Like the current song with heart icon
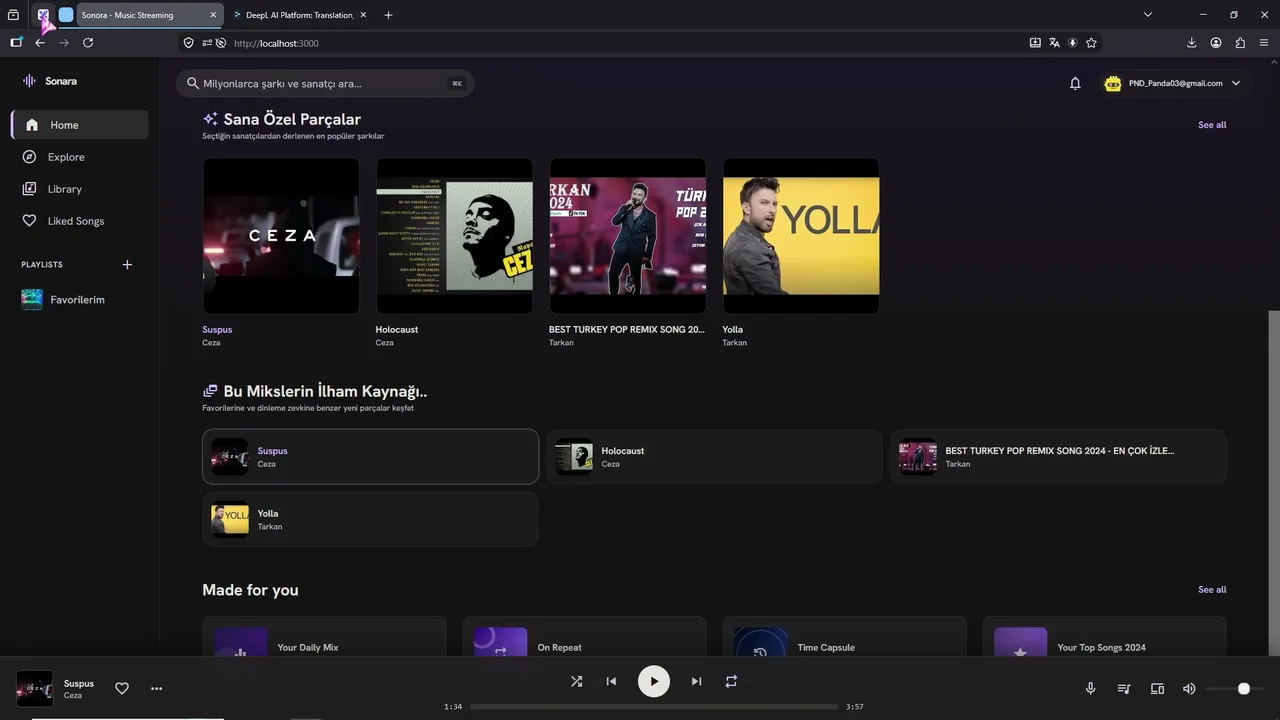Screen dimensions: 1280x720 [122, 689]
